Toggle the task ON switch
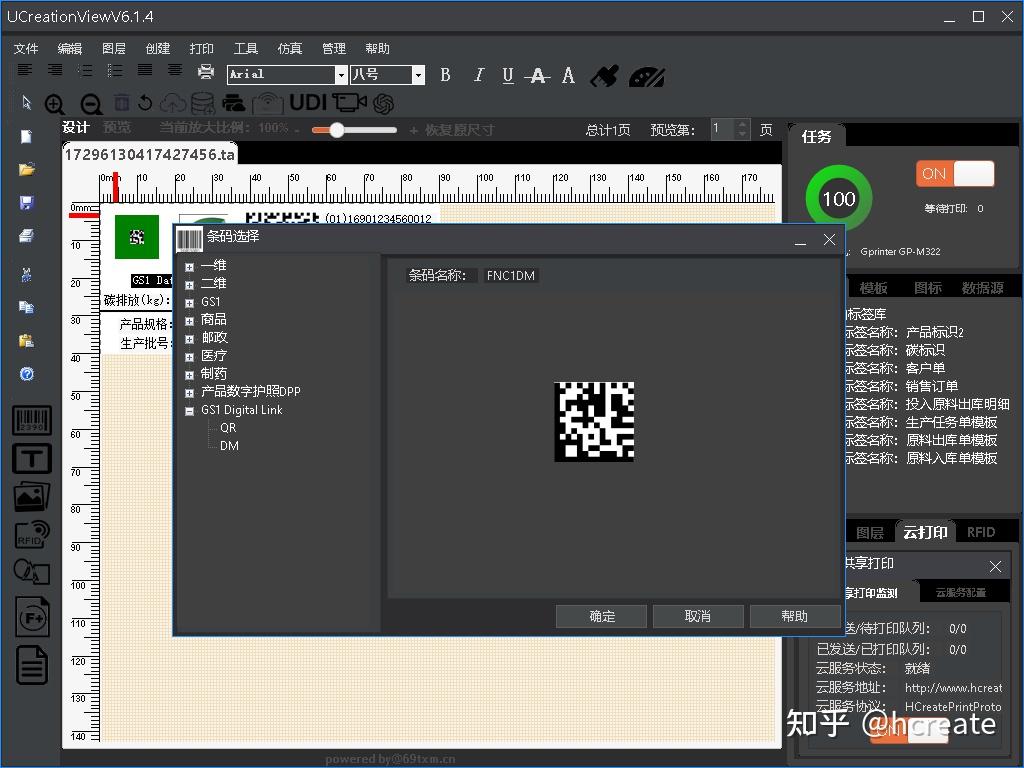 (x=954, y=174)
